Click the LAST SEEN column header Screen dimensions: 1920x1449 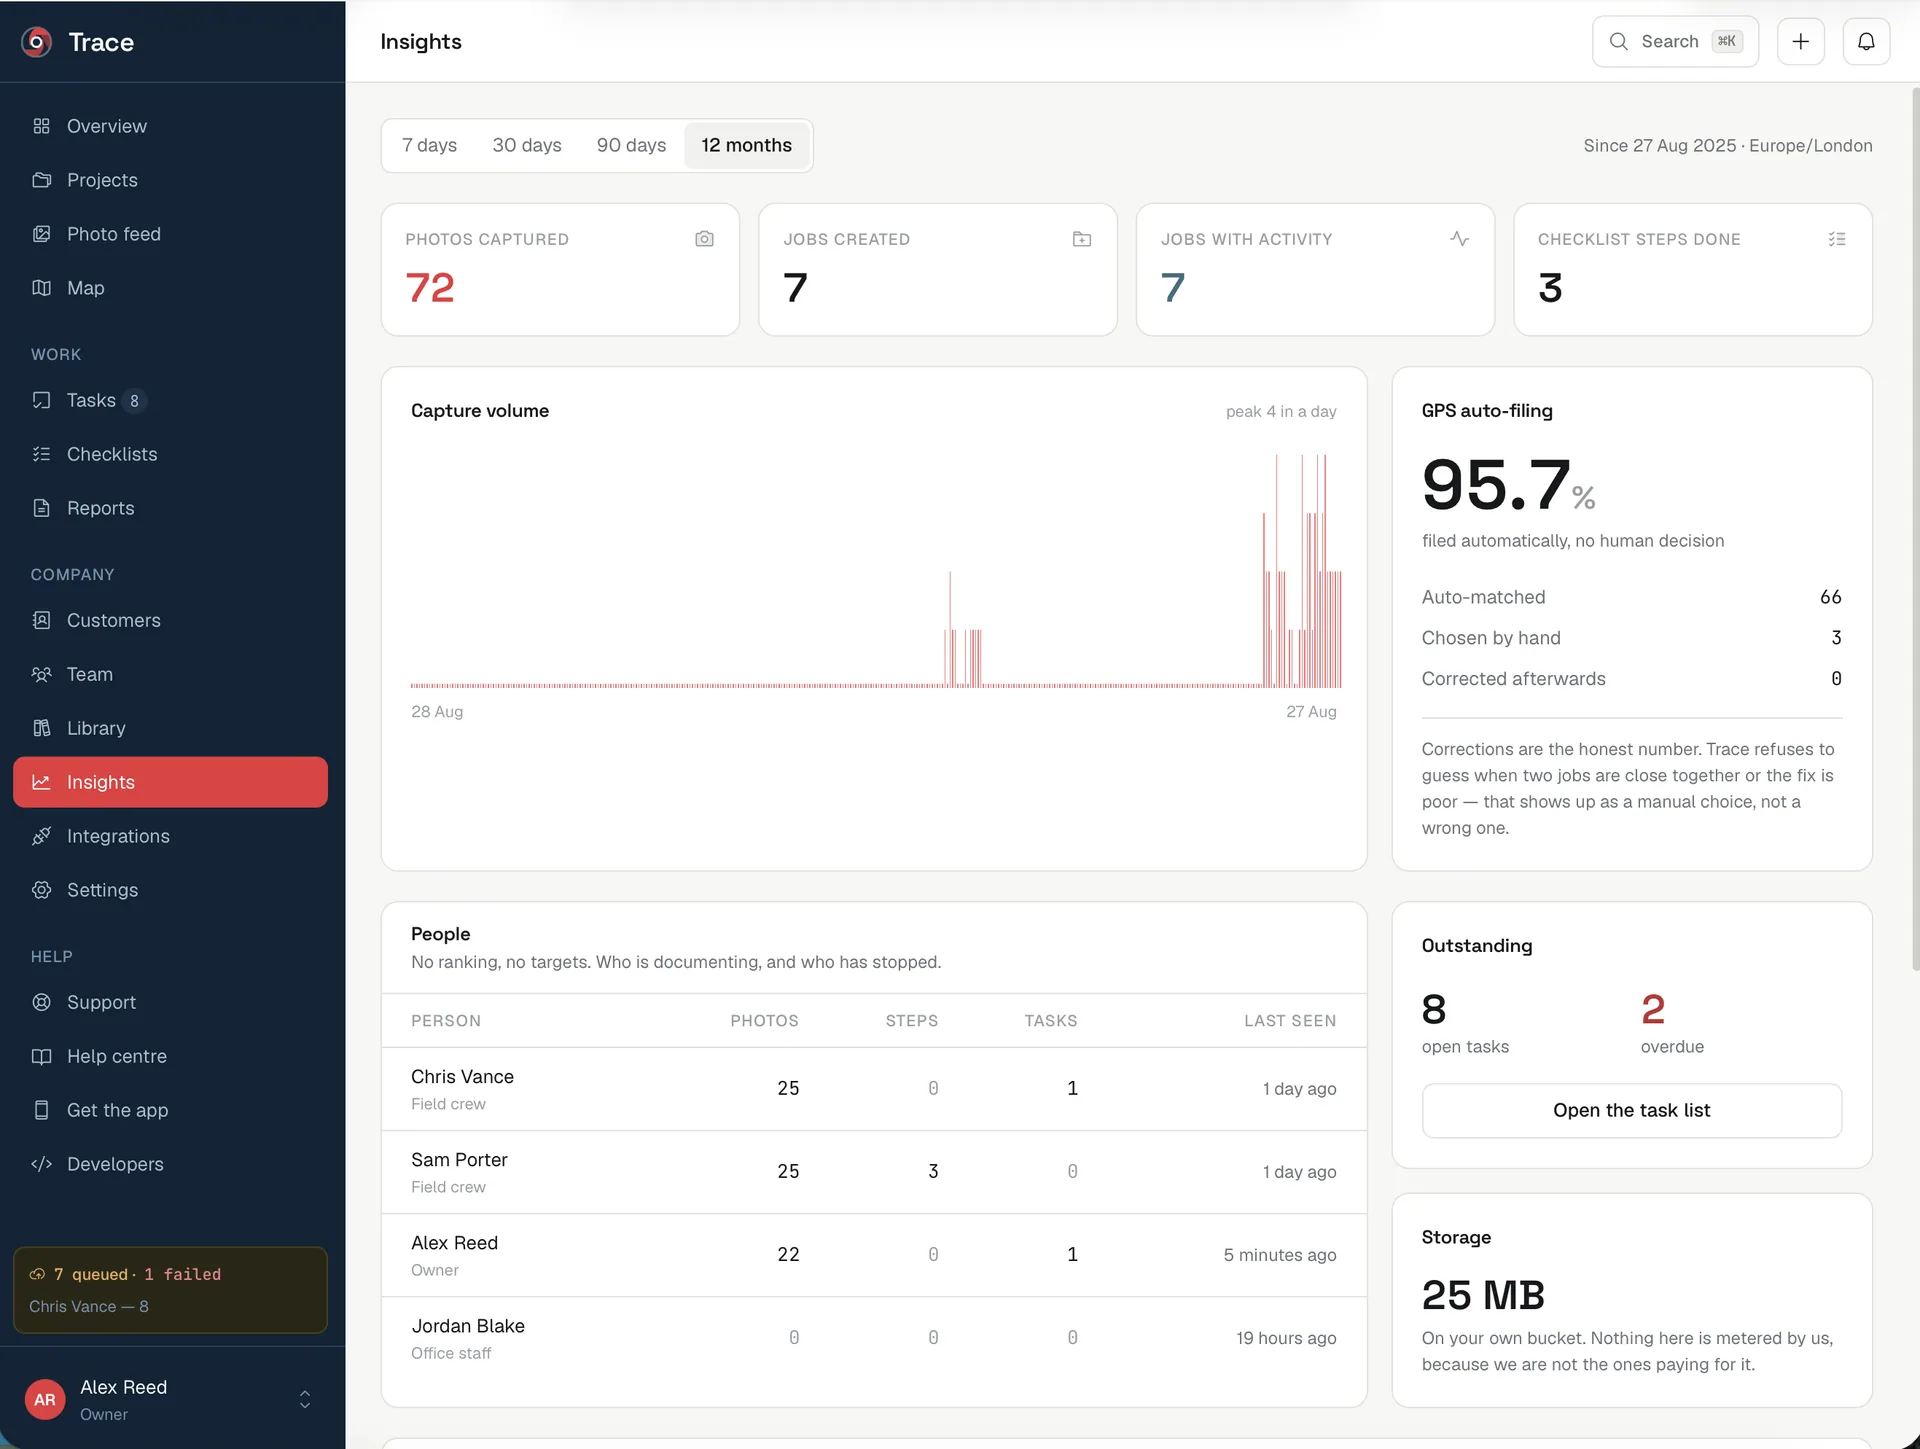click(x=1290, y=1021)
